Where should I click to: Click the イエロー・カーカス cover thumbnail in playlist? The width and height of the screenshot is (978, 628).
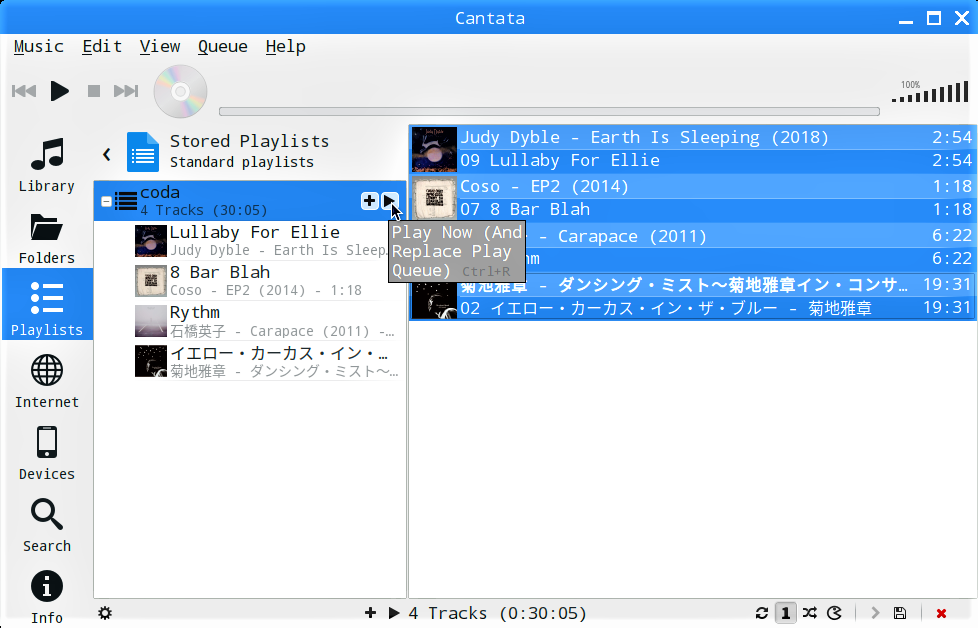tap(151, 362)
